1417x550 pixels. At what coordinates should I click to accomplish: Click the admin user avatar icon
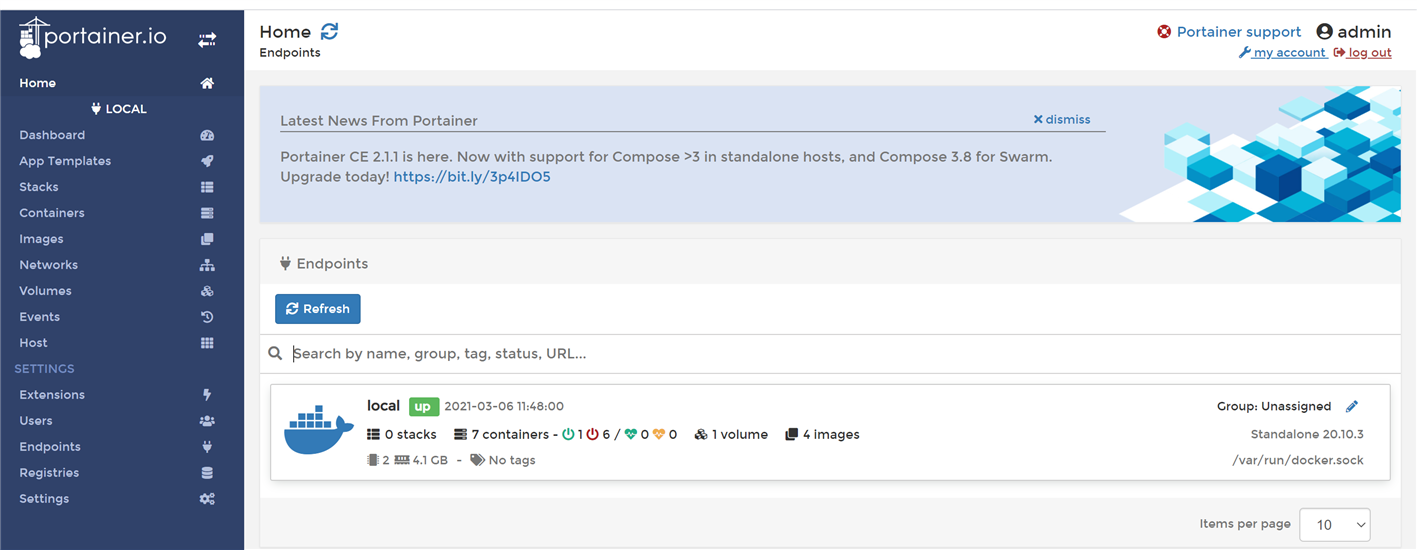tap(1325, 32)
